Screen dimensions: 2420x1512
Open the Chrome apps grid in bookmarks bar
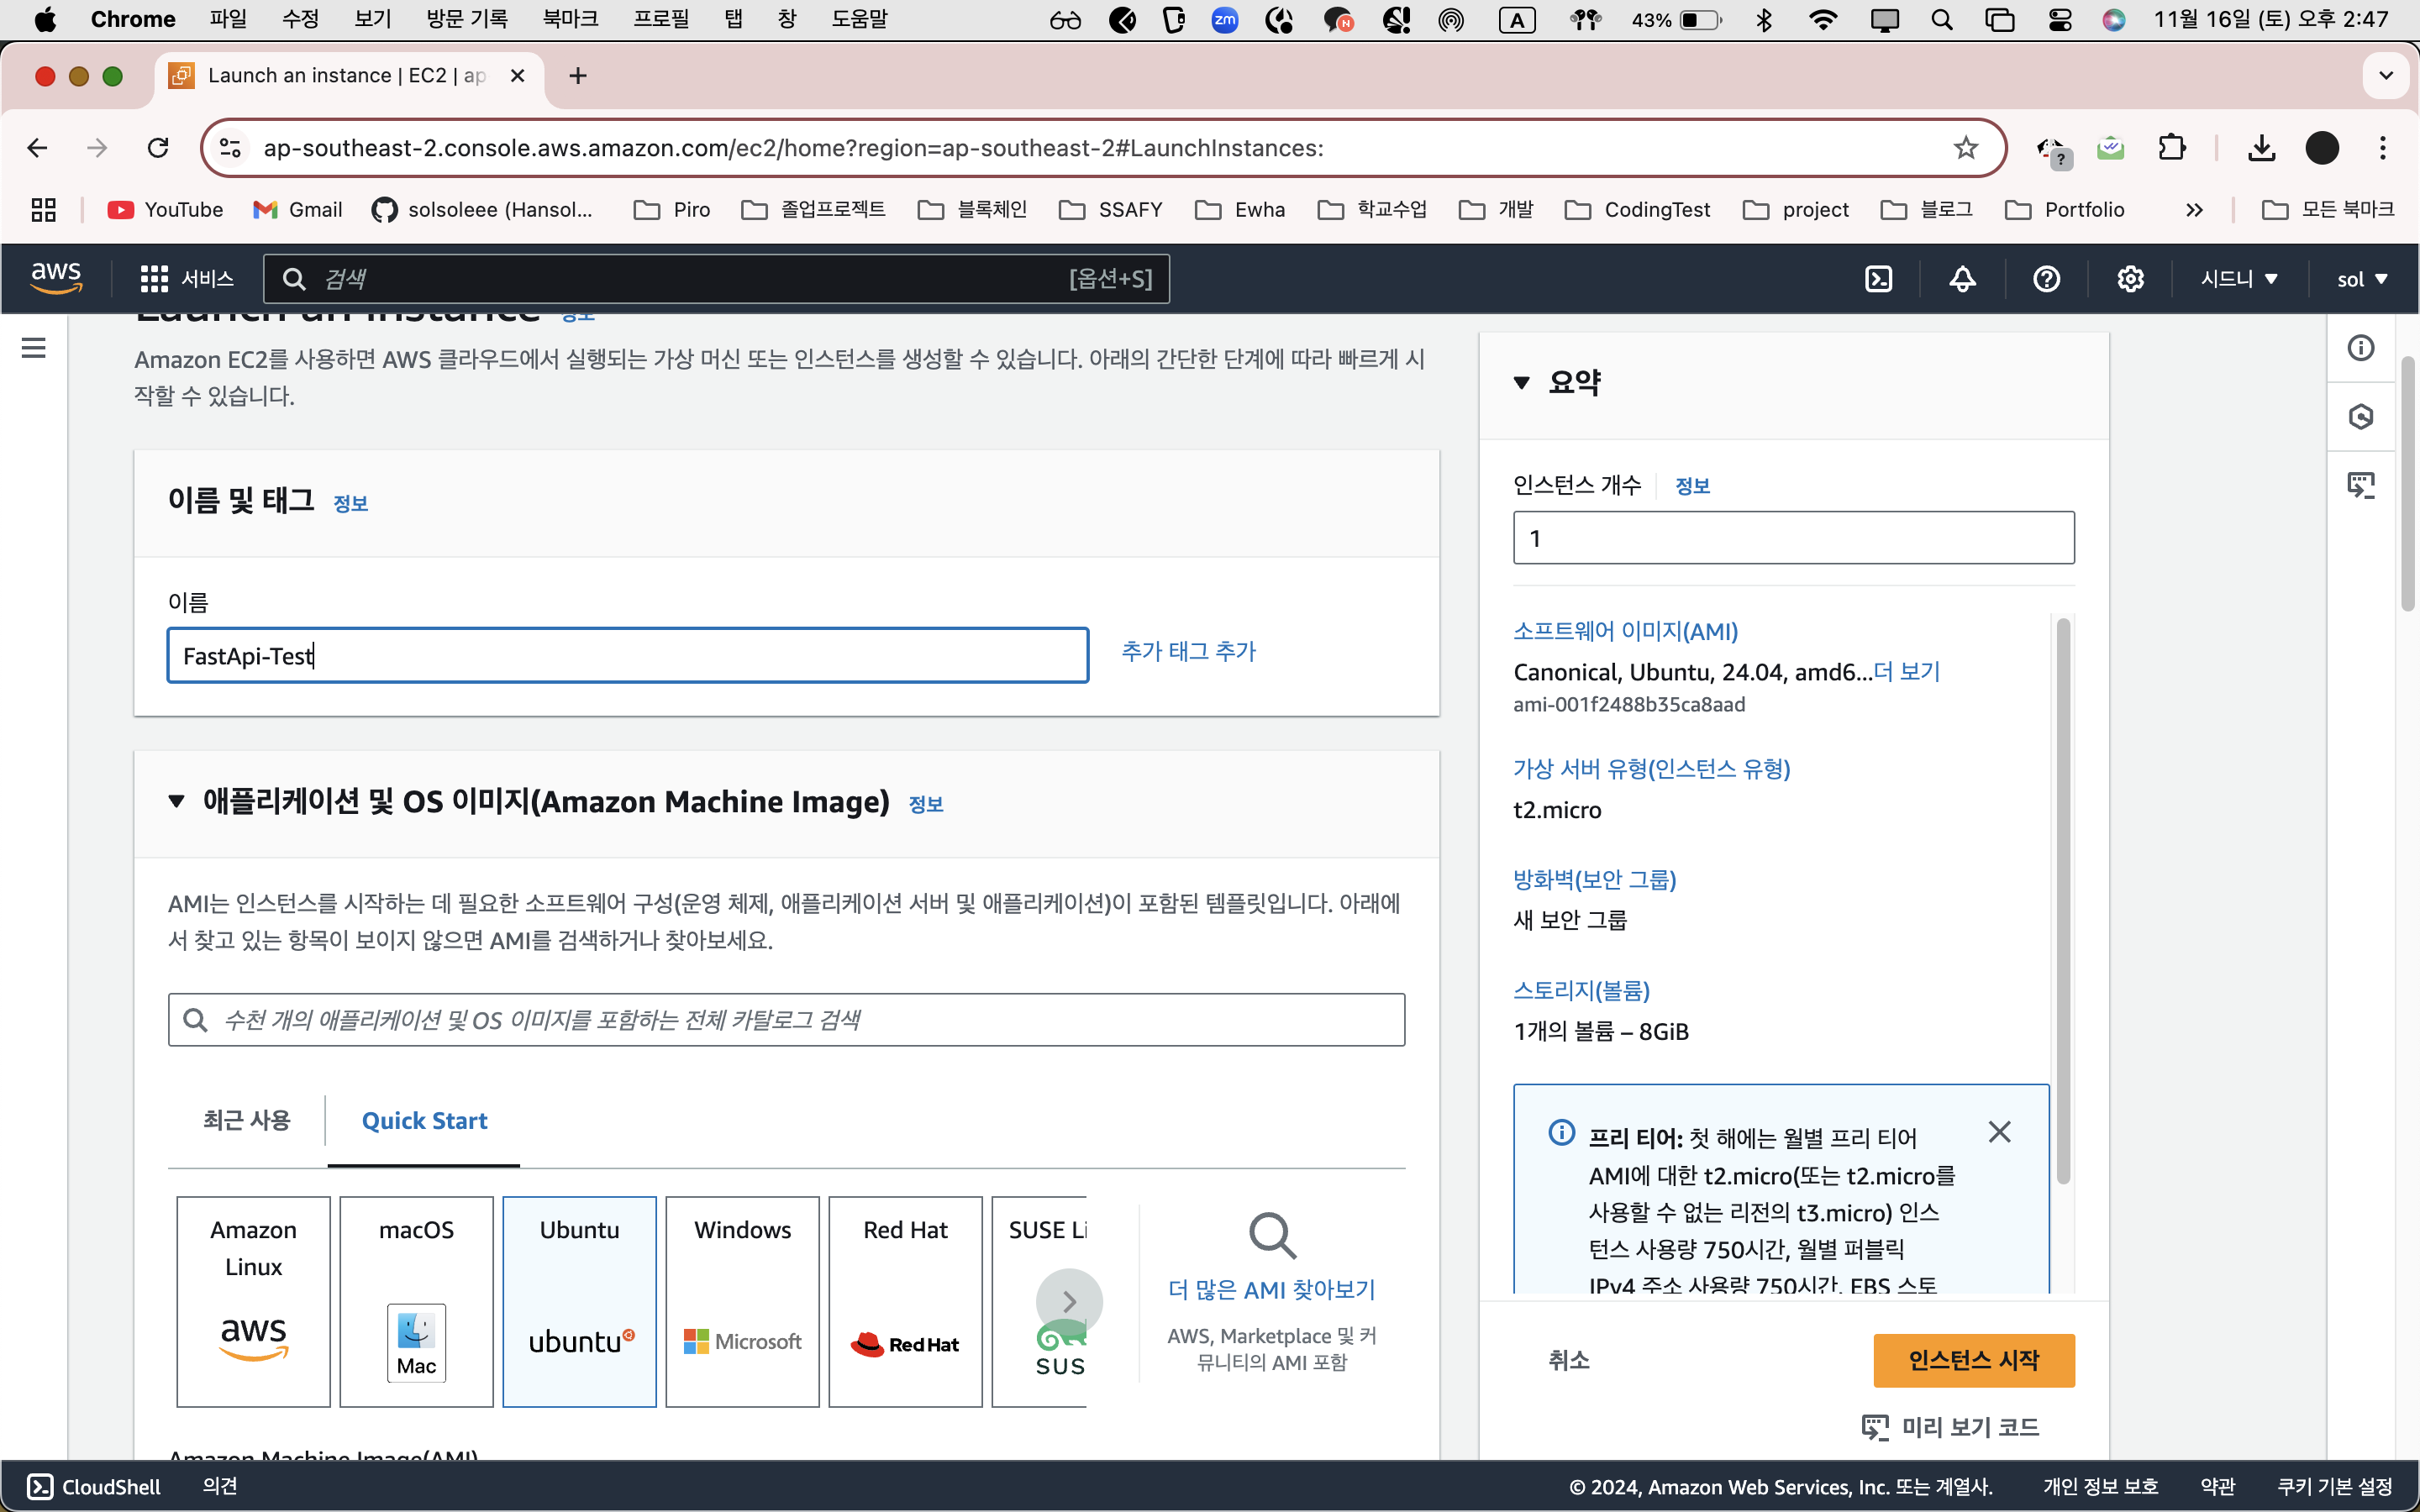click(x=43, y=210)
